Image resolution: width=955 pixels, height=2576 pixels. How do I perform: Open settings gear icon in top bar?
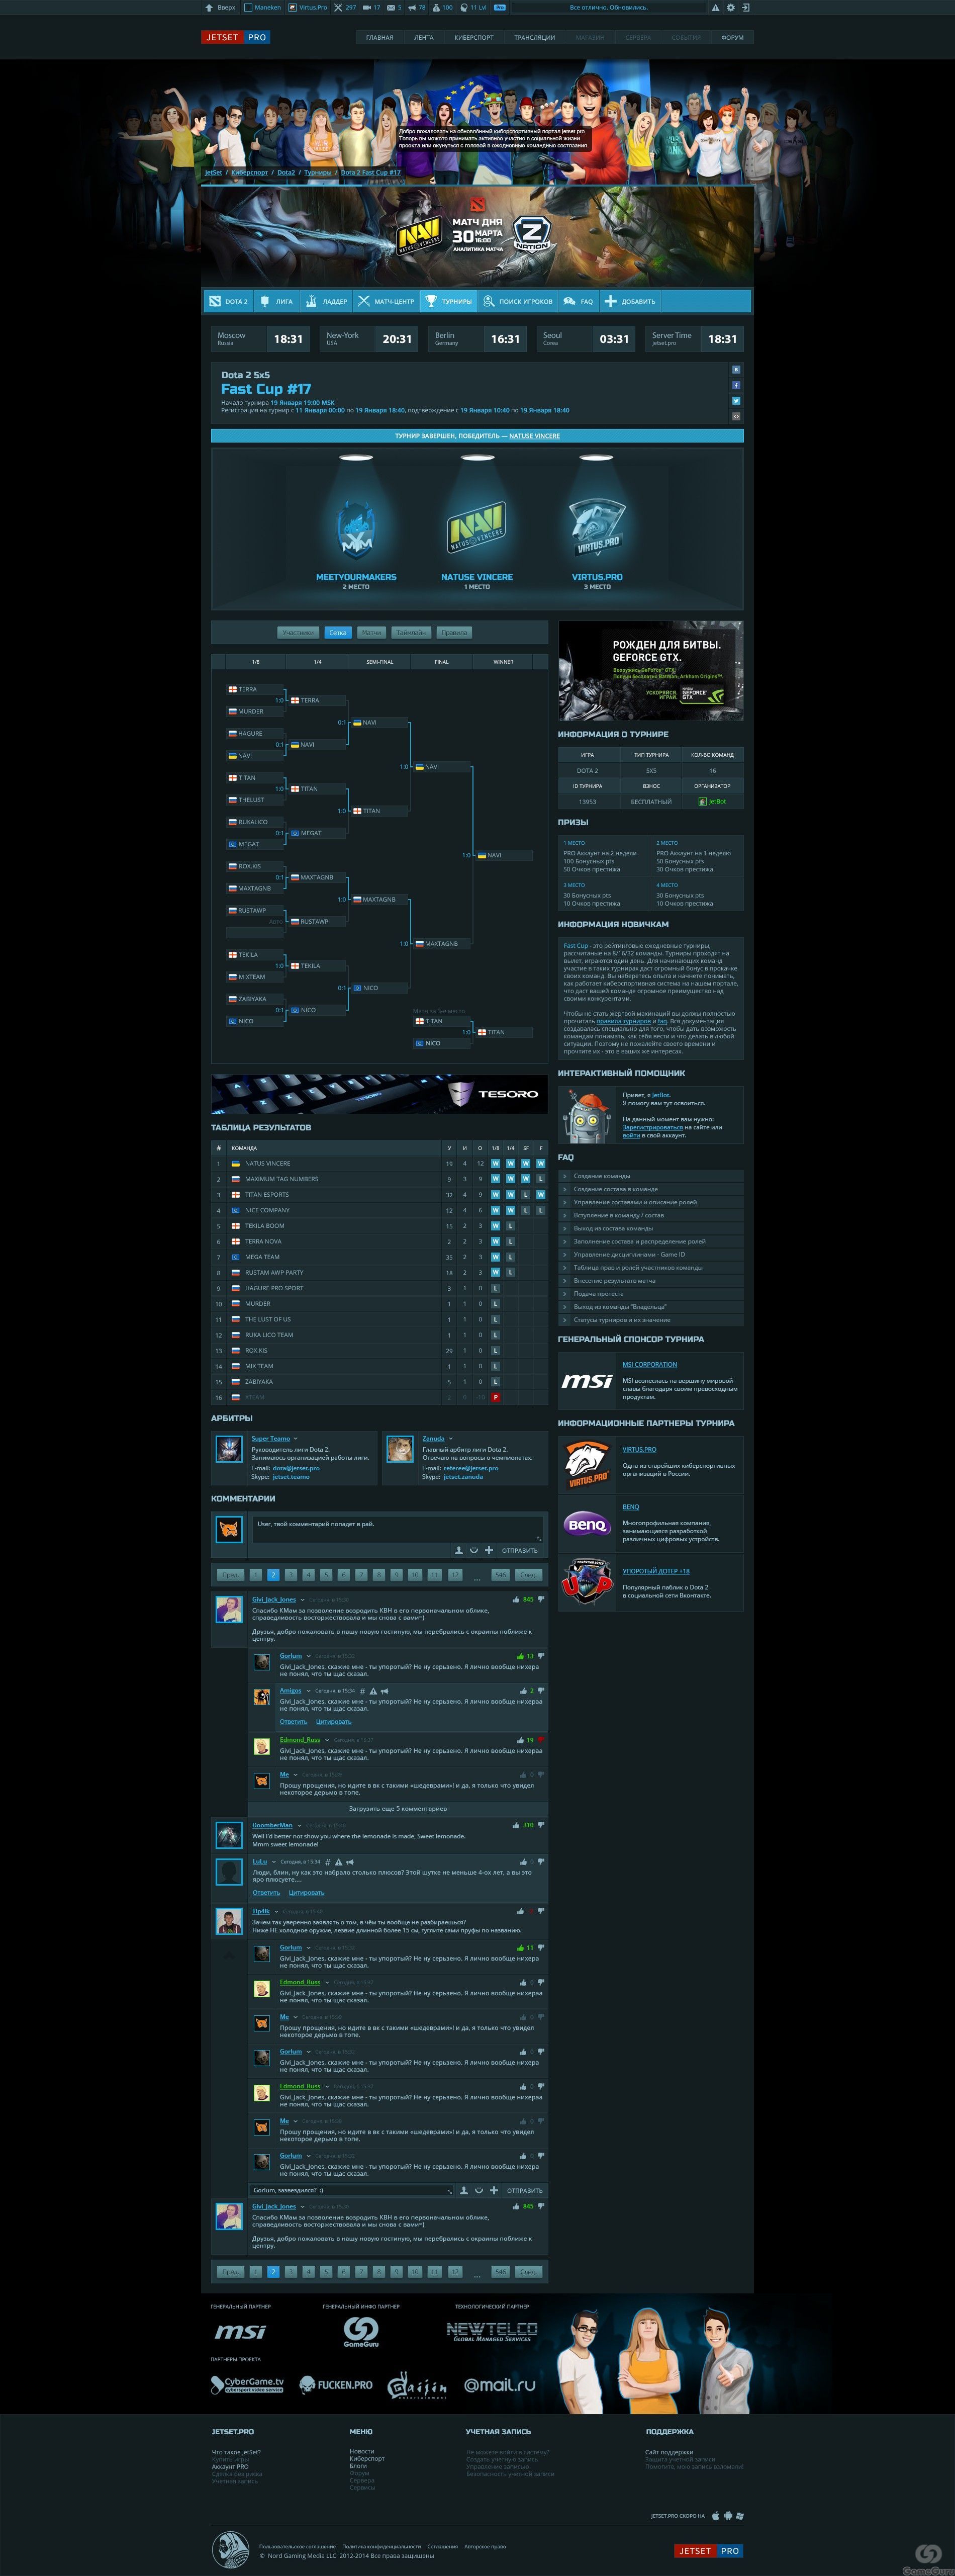(730, 7)
